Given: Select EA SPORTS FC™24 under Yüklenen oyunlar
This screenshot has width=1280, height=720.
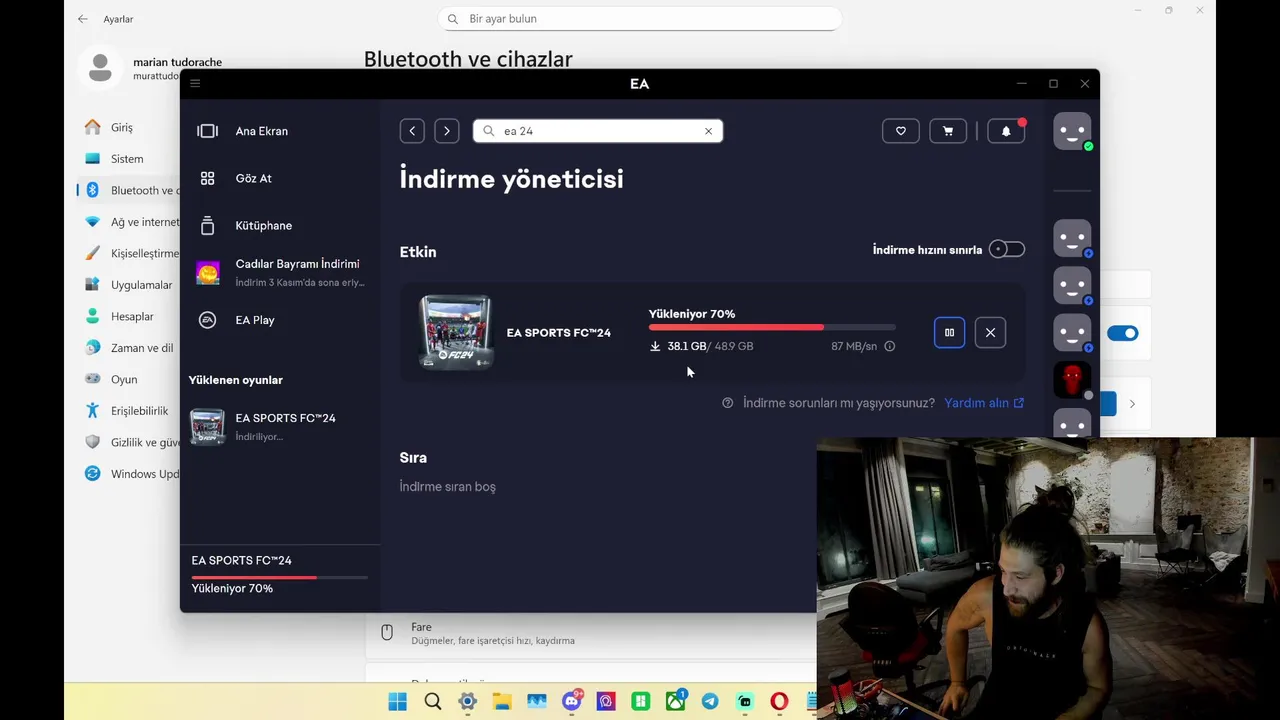Looking at the screenshot, I should pyautogui.click(x=280, y=427).
